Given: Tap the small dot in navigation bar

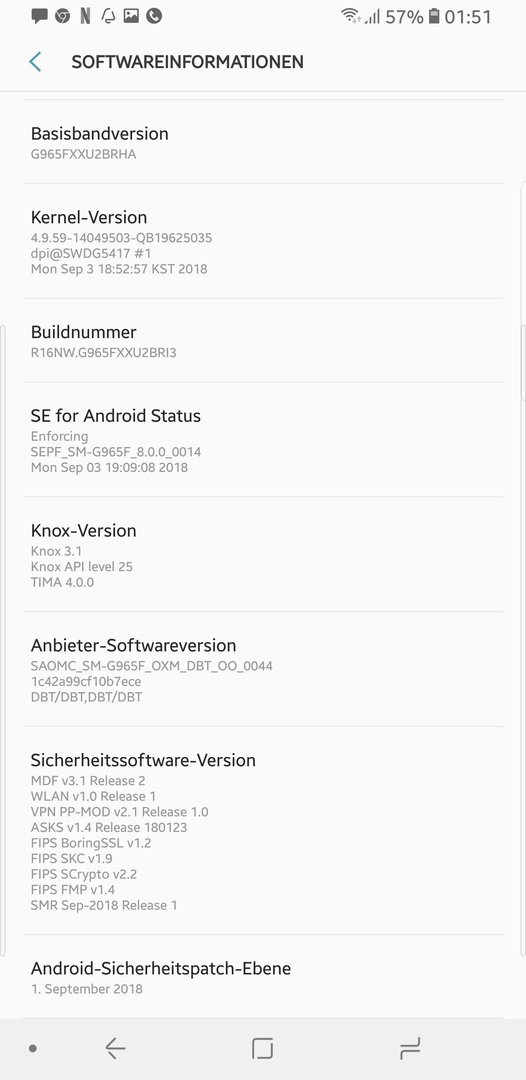Looking at the screenshot, I should pyautogui.click(x=33, y=1048).
